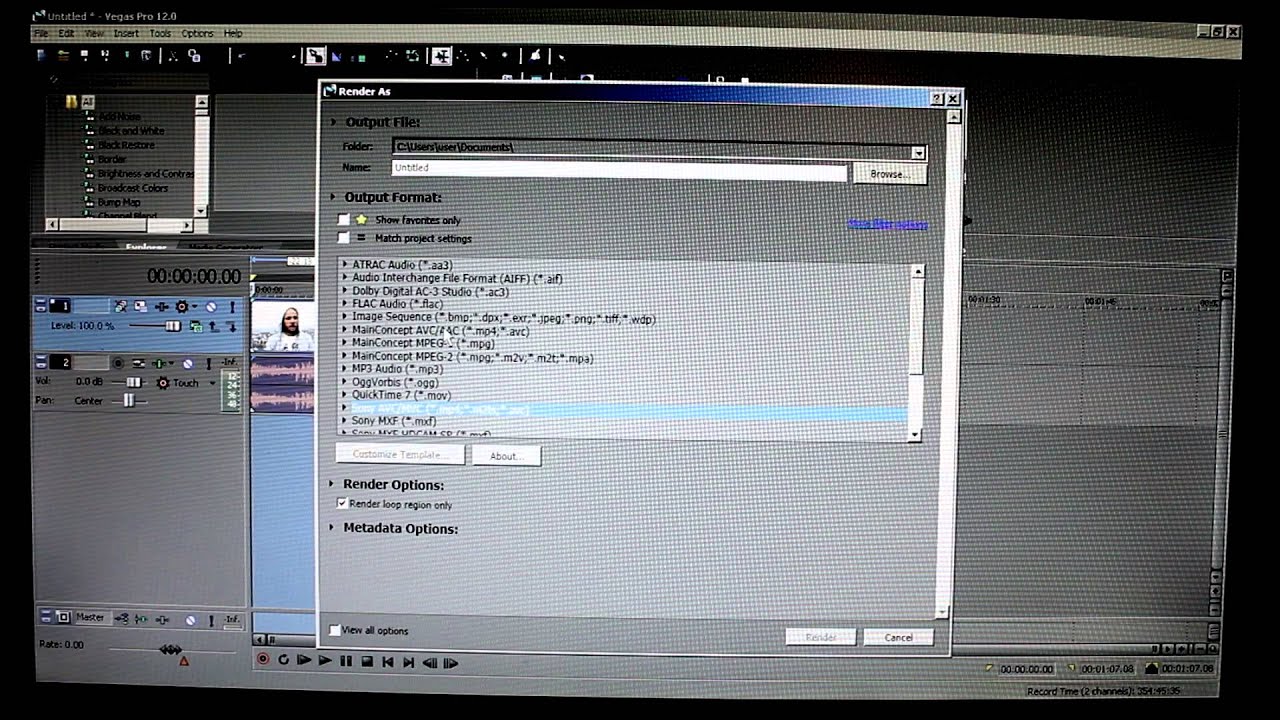Open the Options menu
The image size is (1280, 720).
coord(197,33)
